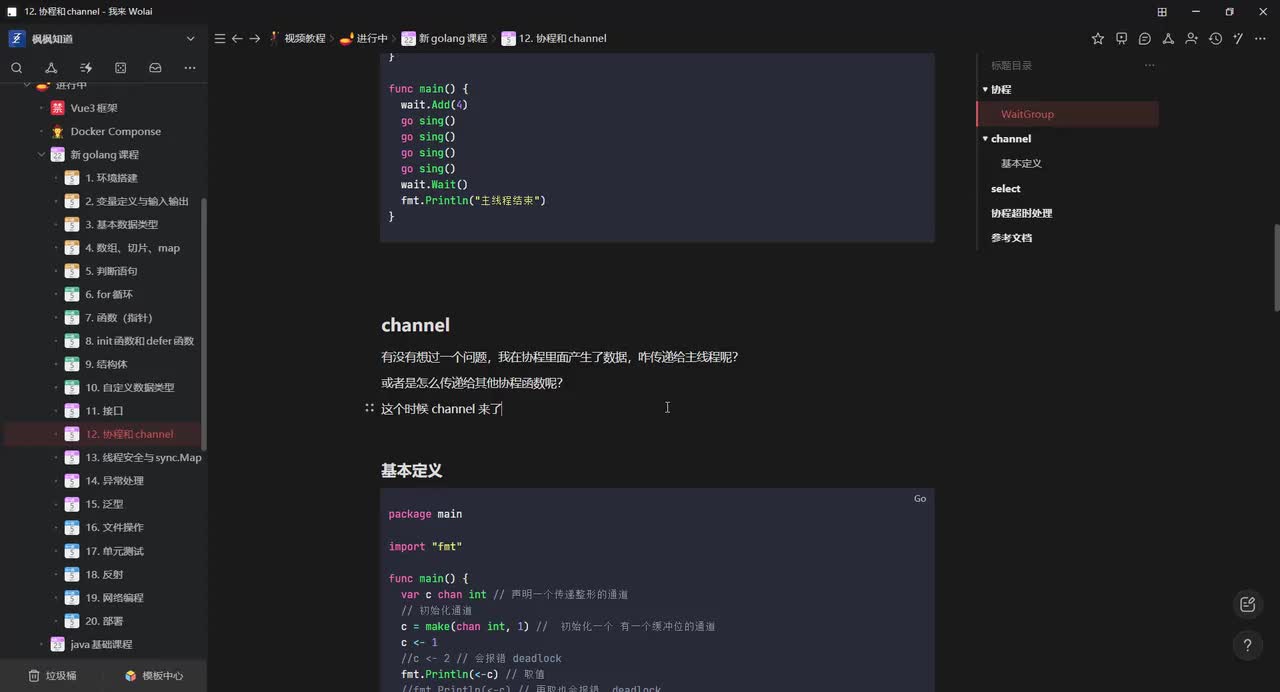
Task: Open the sidebar three-dot more menu
Action: click(x=190, y=68)
